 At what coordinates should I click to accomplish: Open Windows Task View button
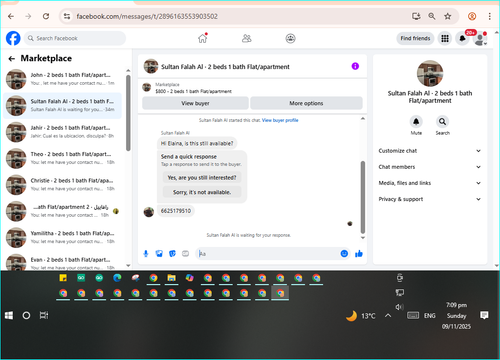coord(44,316)
